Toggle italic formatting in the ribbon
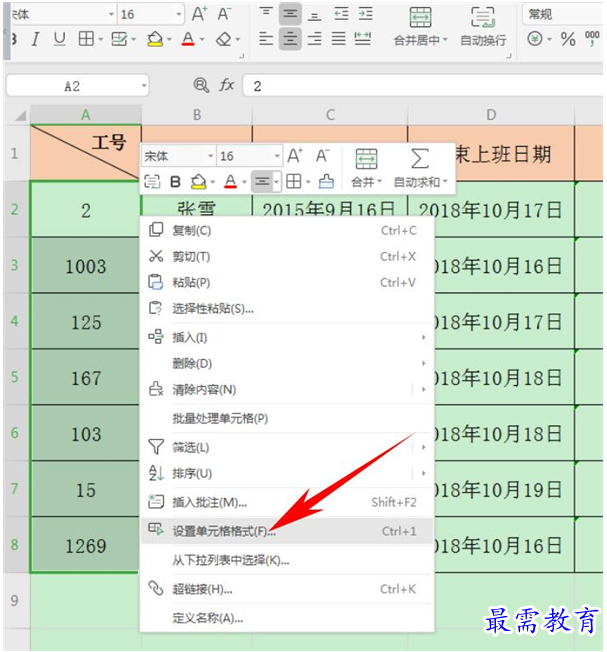 36,40
